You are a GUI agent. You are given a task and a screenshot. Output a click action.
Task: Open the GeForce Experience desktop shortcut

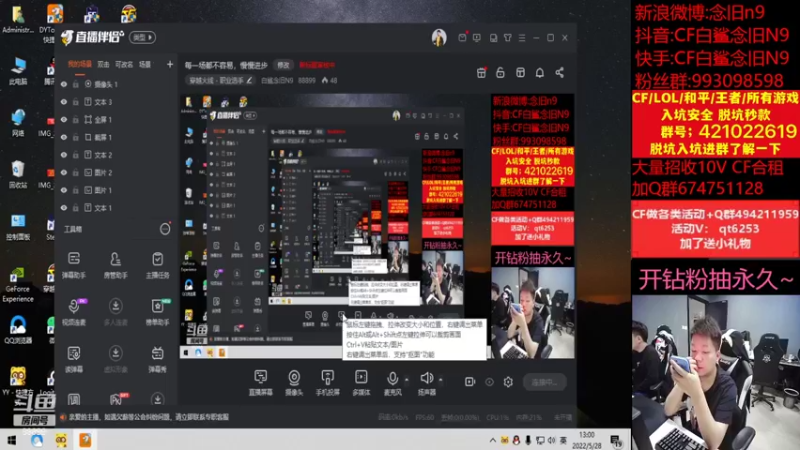point(18,286)
